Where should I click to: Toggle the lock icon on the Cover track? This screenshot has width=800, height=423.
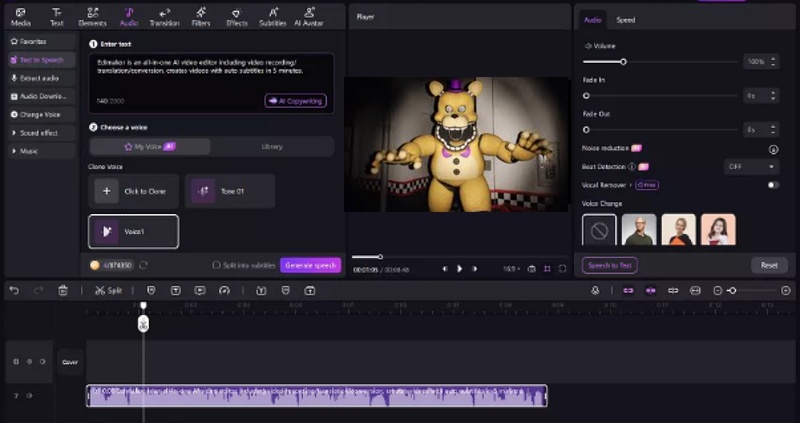click(16, 362)
